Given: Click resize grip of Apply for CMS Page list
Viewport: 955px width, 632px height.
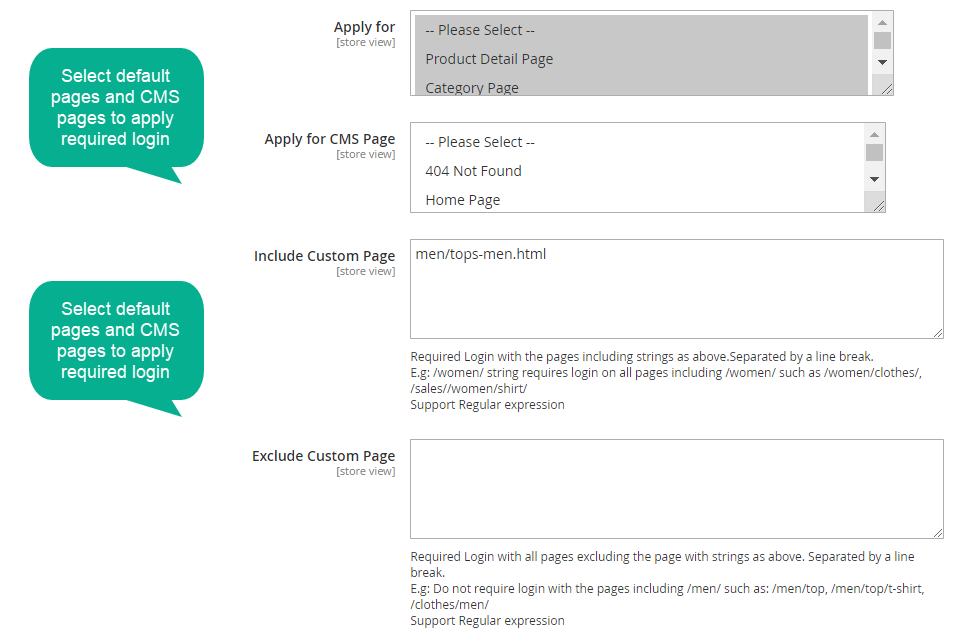Looking at the screenshot, I should (x=878, y=206).
